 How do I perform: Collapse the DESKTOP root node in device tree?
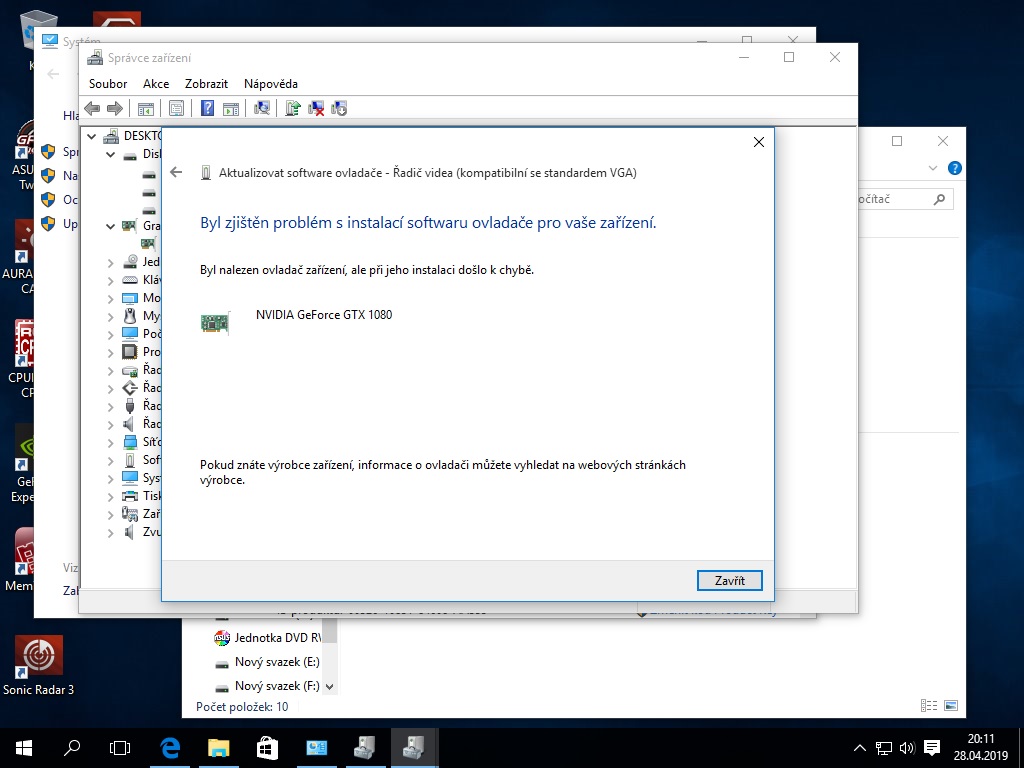(91, 136)
